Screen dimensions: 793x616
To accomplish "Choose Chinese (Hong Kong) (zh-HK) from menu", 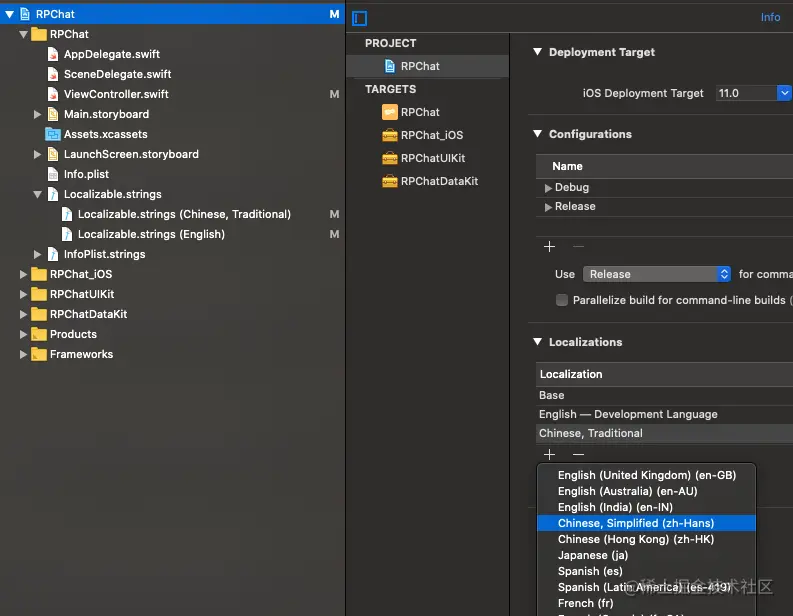I will coord(646,539).
